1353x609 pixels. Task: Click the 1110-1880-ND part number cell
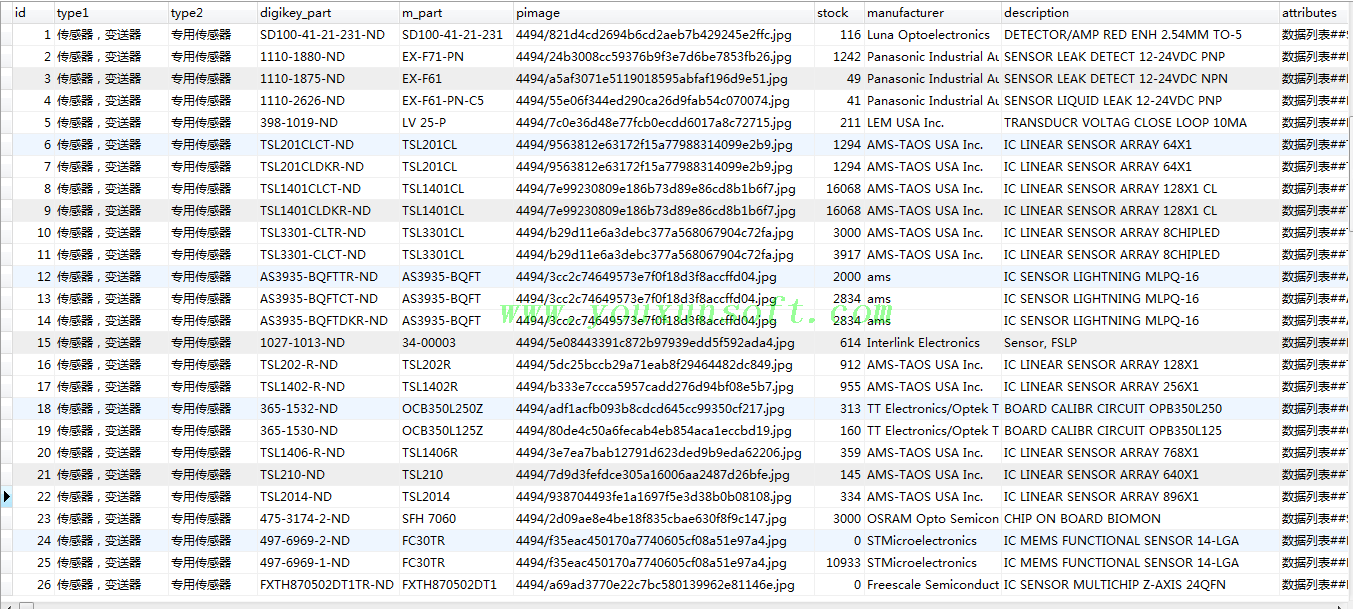click(x=328, y=57)
